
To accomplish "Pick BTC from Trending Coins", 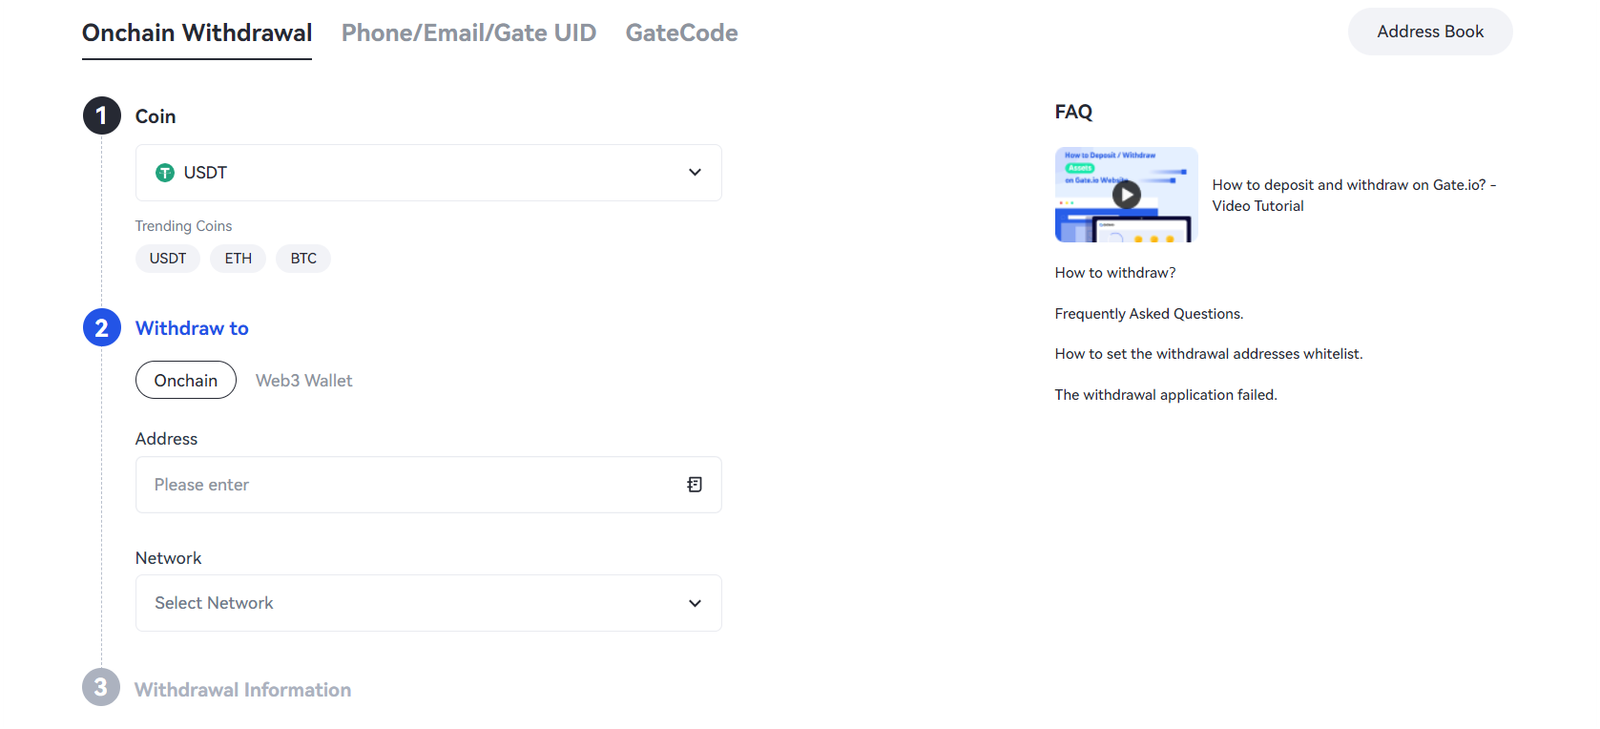I will pyautogui.click(x=303, y=258).
